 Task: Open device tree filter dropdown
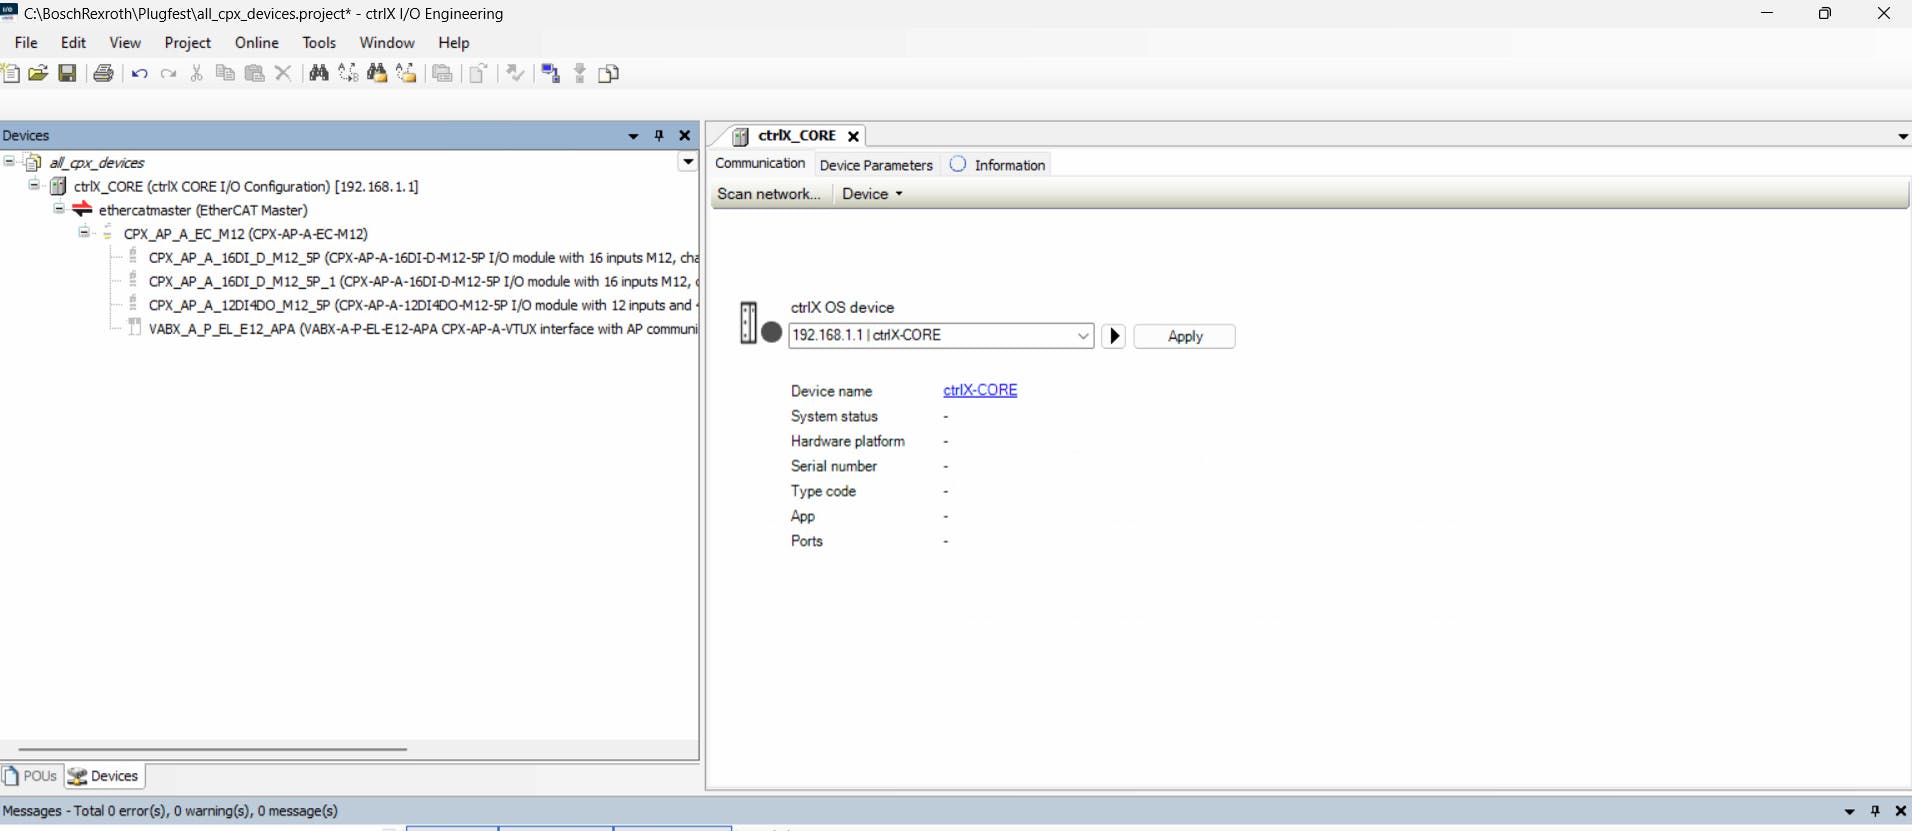pos(688,161)
